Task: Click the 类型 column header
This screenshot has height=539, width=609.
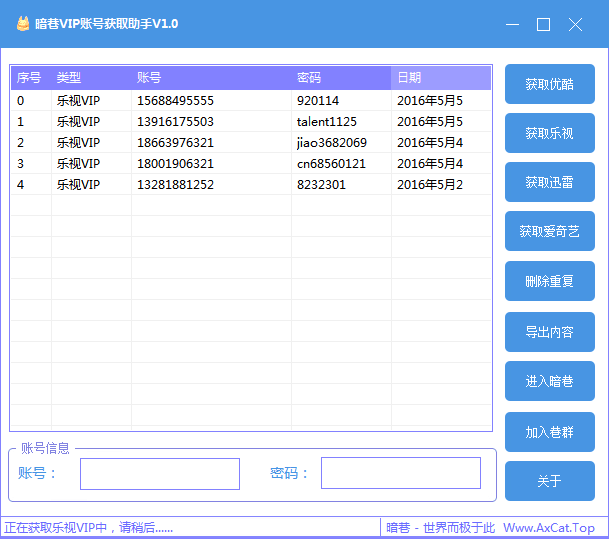Action: click(x=90, y=78)
